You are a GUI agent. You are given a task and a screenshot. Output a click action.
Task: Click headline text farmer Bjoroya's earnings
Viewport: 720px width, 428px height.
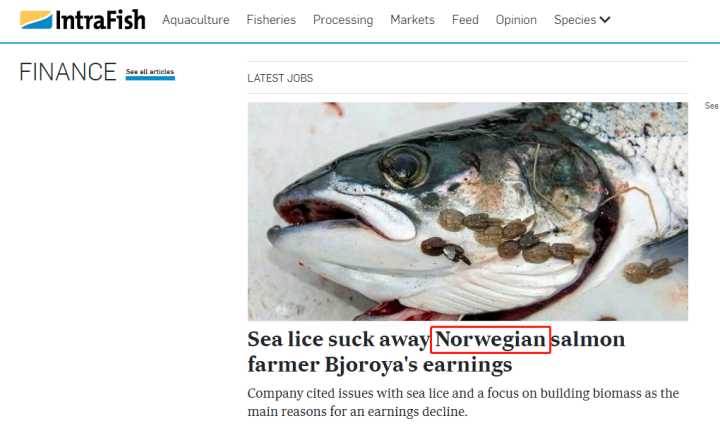380,365
